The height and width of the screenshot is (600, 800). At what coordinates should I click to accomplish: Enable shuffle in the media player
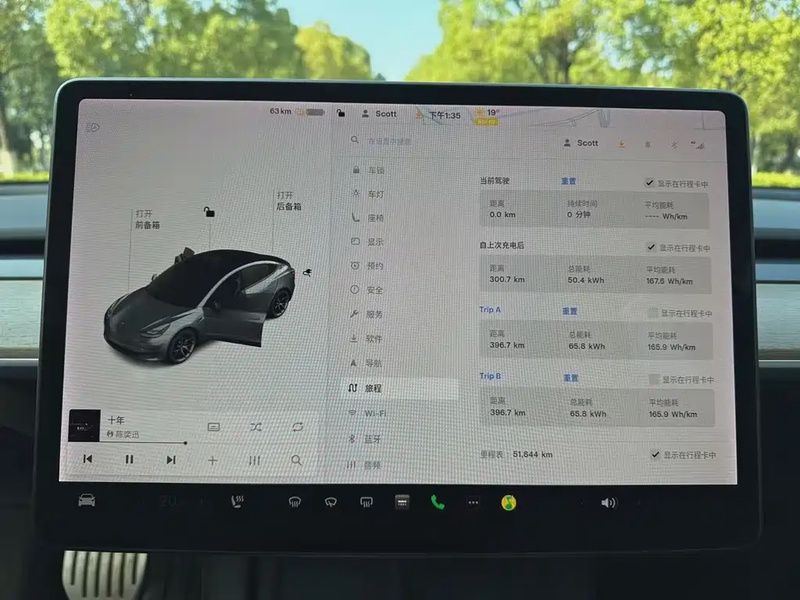pos(256,427)
